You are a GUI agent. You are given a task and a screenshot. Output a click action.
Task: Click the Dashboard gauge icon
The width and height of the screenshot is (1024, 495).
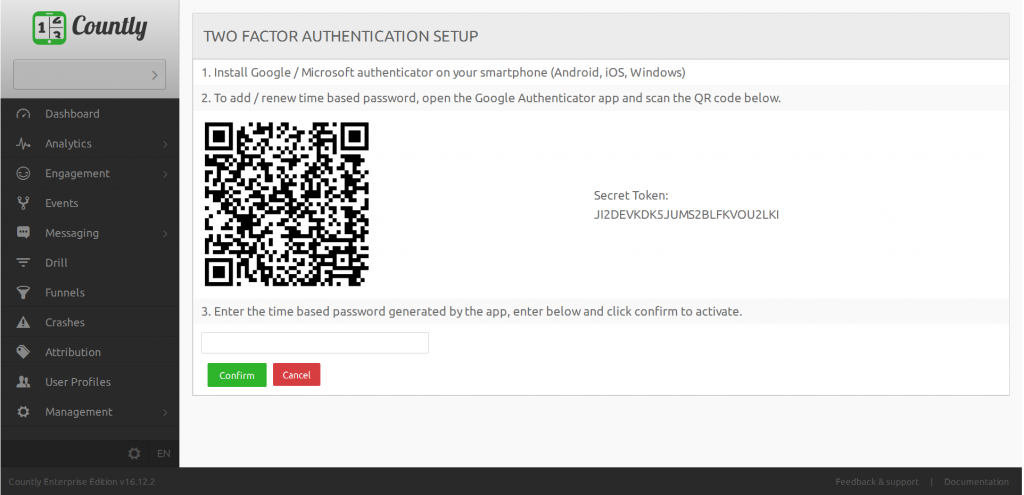(24, 114)
